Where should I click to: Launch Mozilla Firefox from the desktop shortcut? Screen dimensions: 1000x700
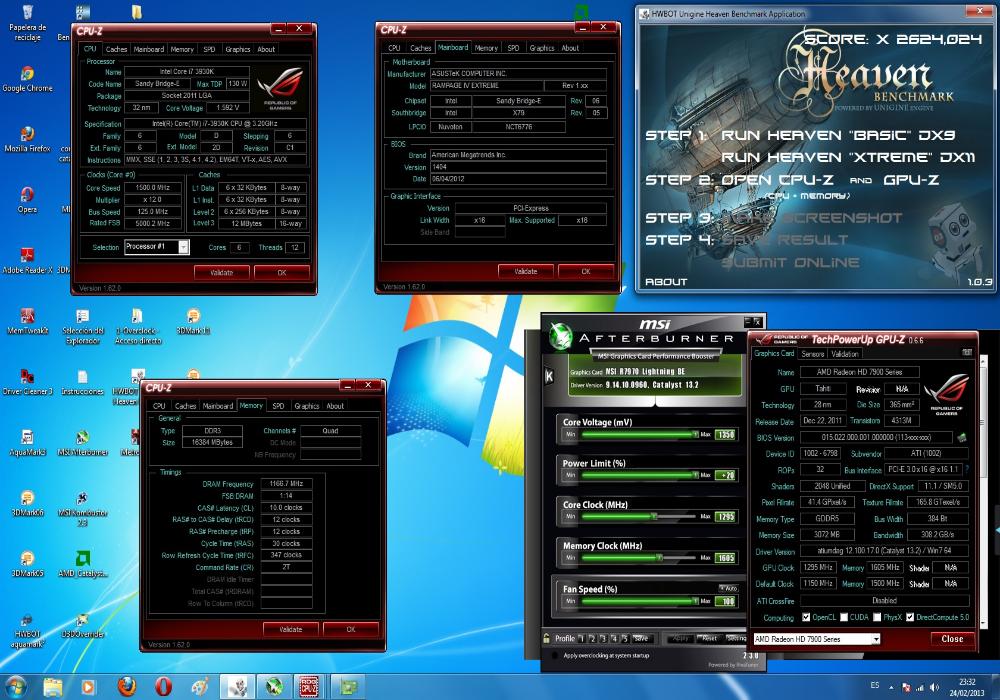pyautogui.click(x=27, y=140)
